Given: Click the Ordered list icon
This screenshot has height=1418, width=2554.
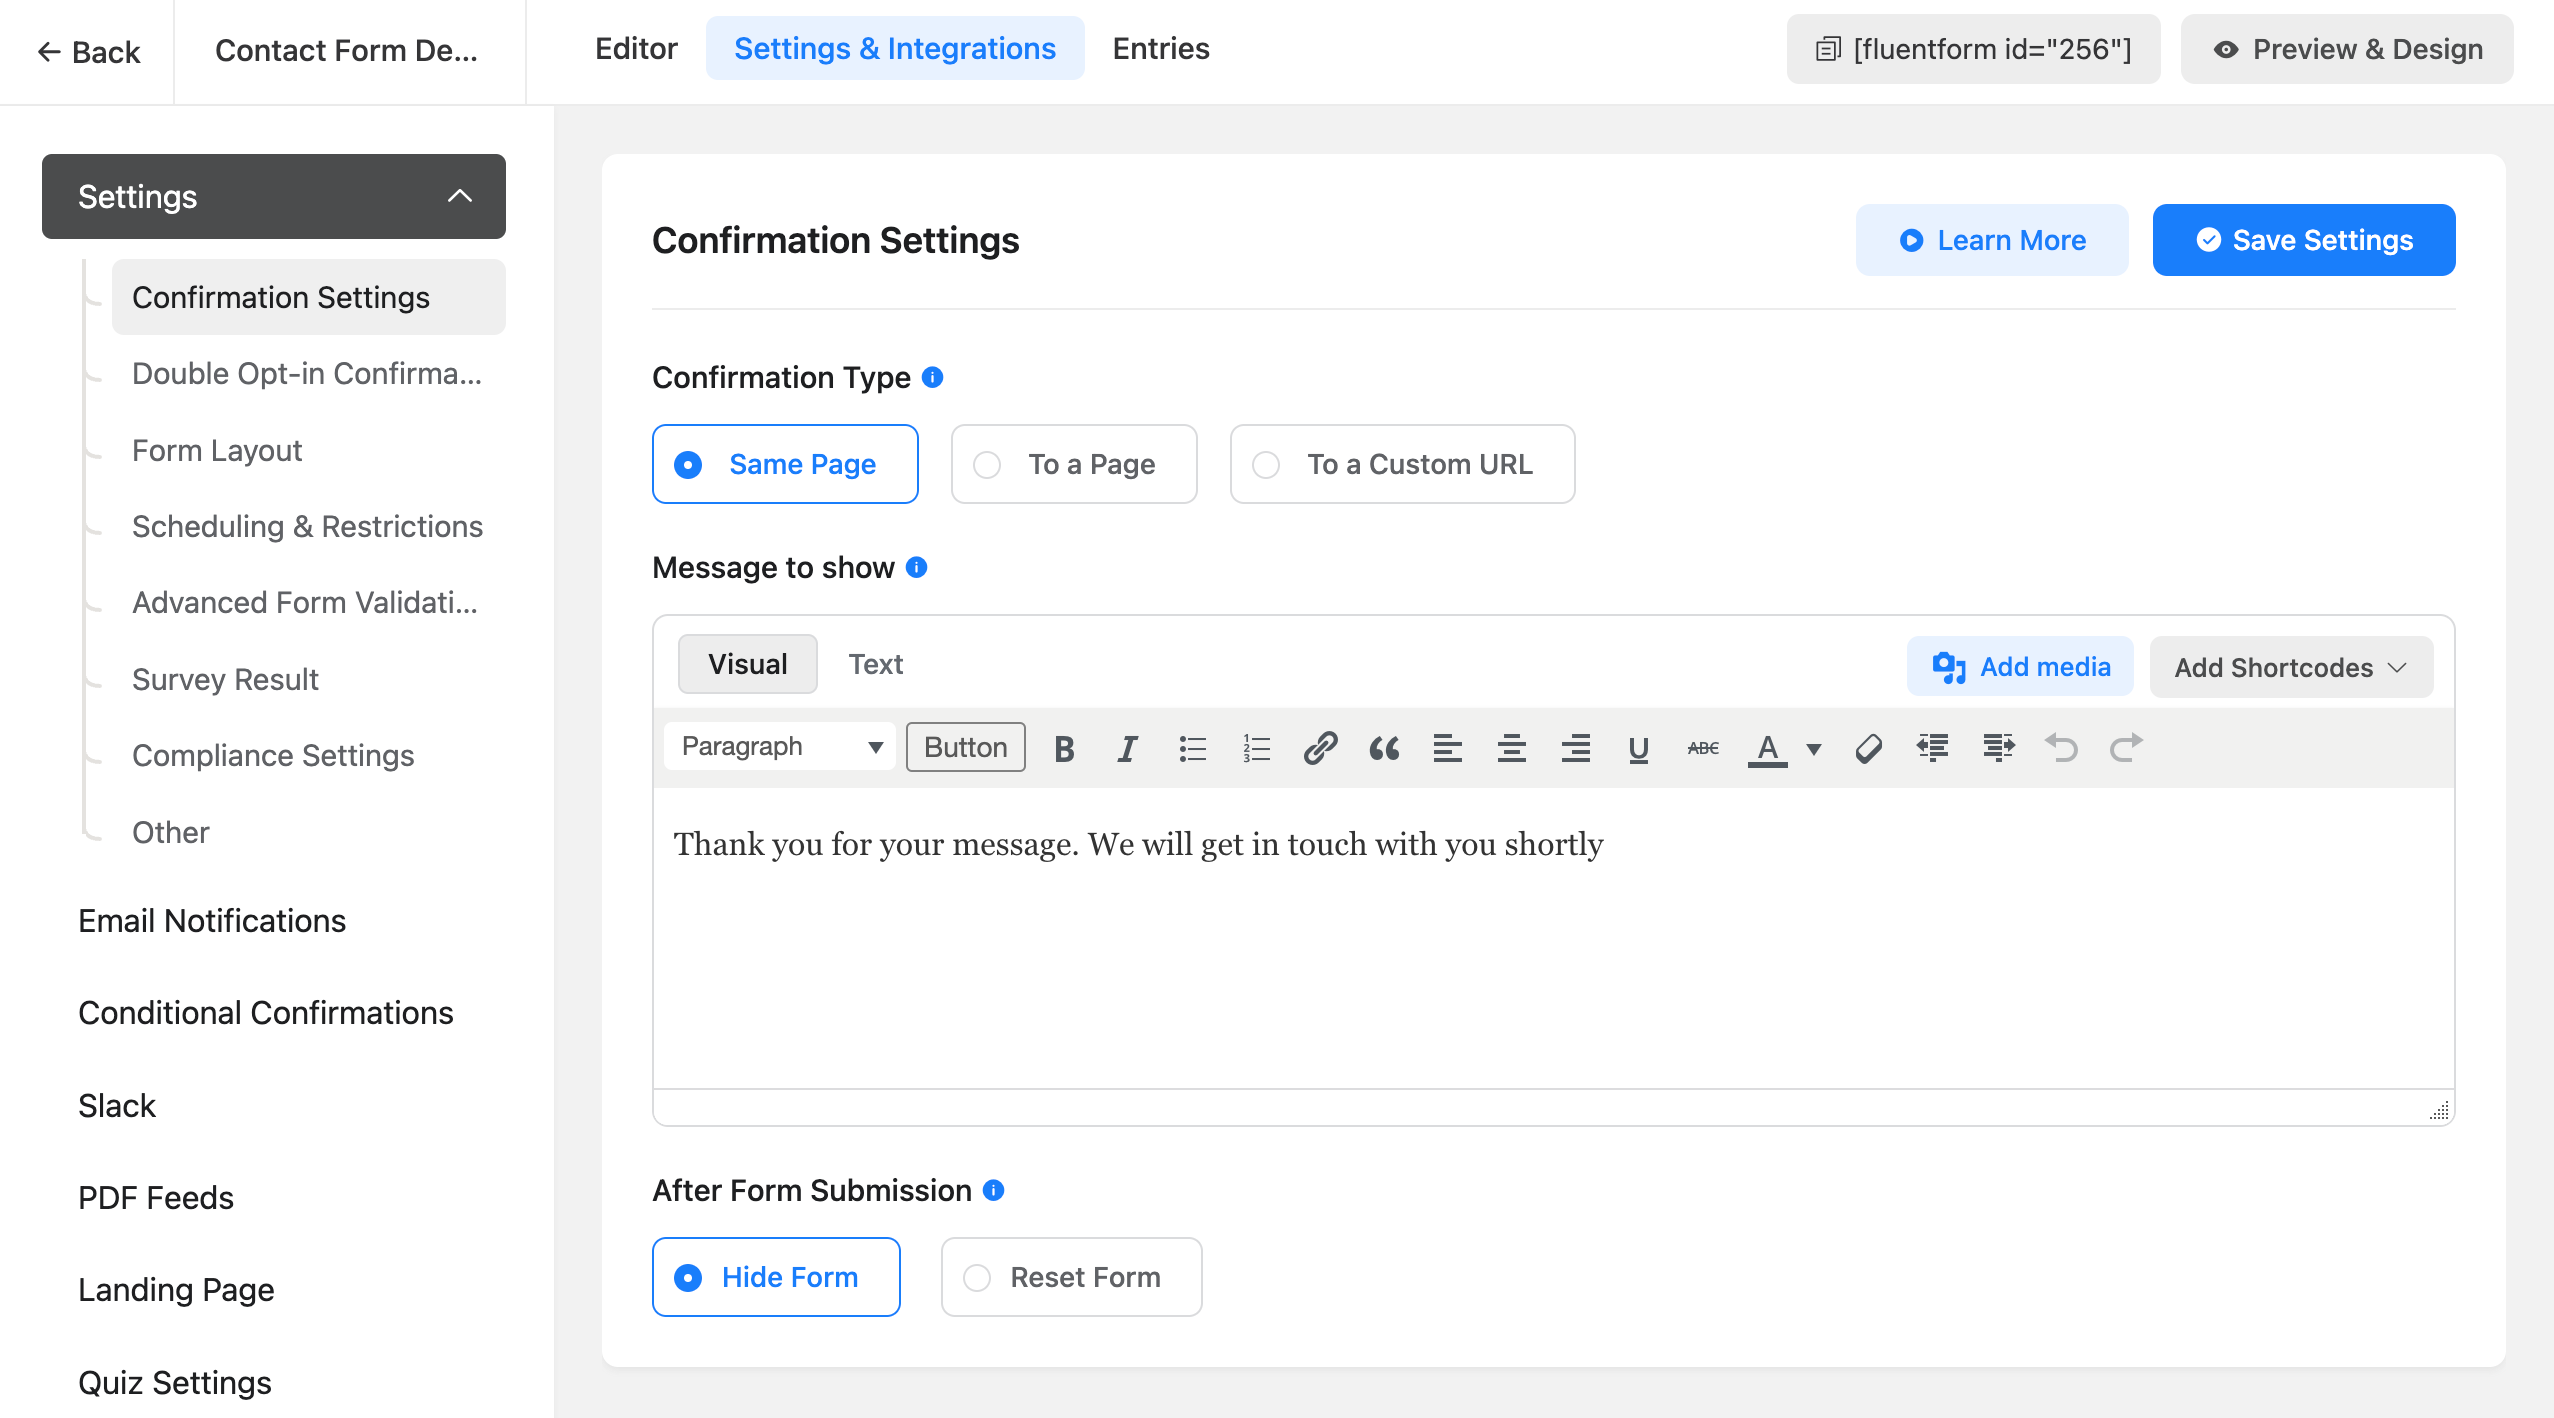Looking at the screenshot, I should (x=1255, y=747).
